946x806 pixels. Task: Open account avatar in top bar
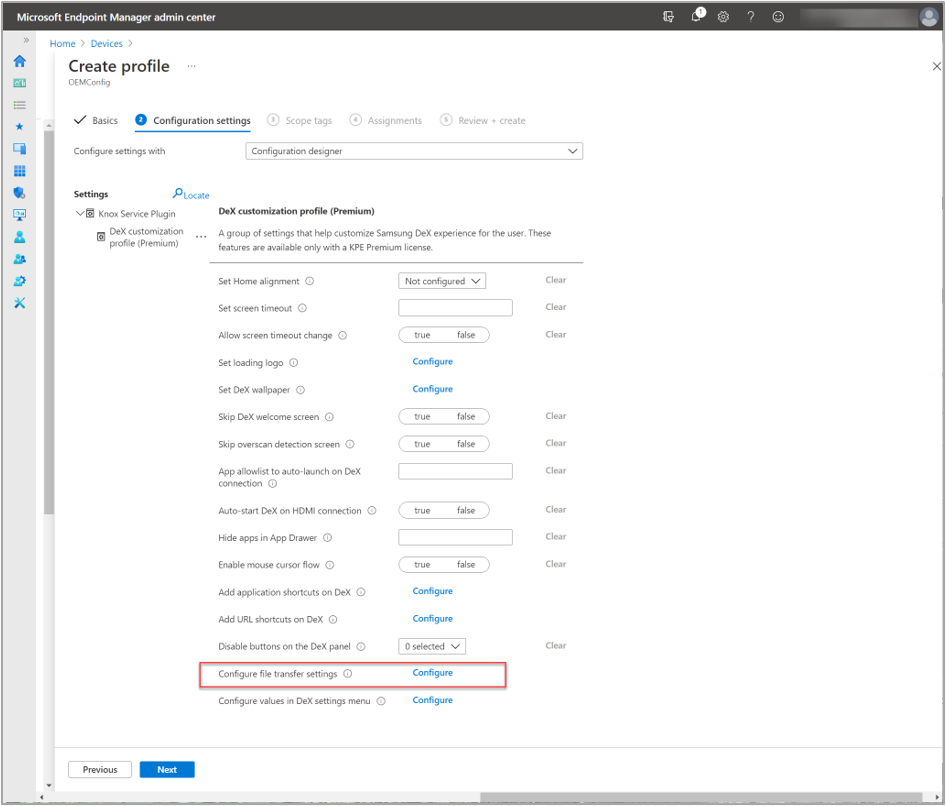(929, 17)
